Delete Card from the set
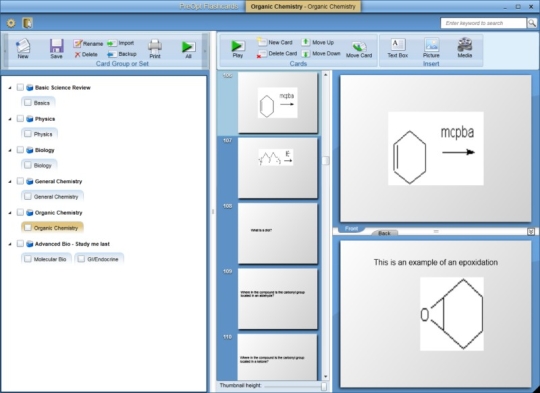 [x=277, y=54]
